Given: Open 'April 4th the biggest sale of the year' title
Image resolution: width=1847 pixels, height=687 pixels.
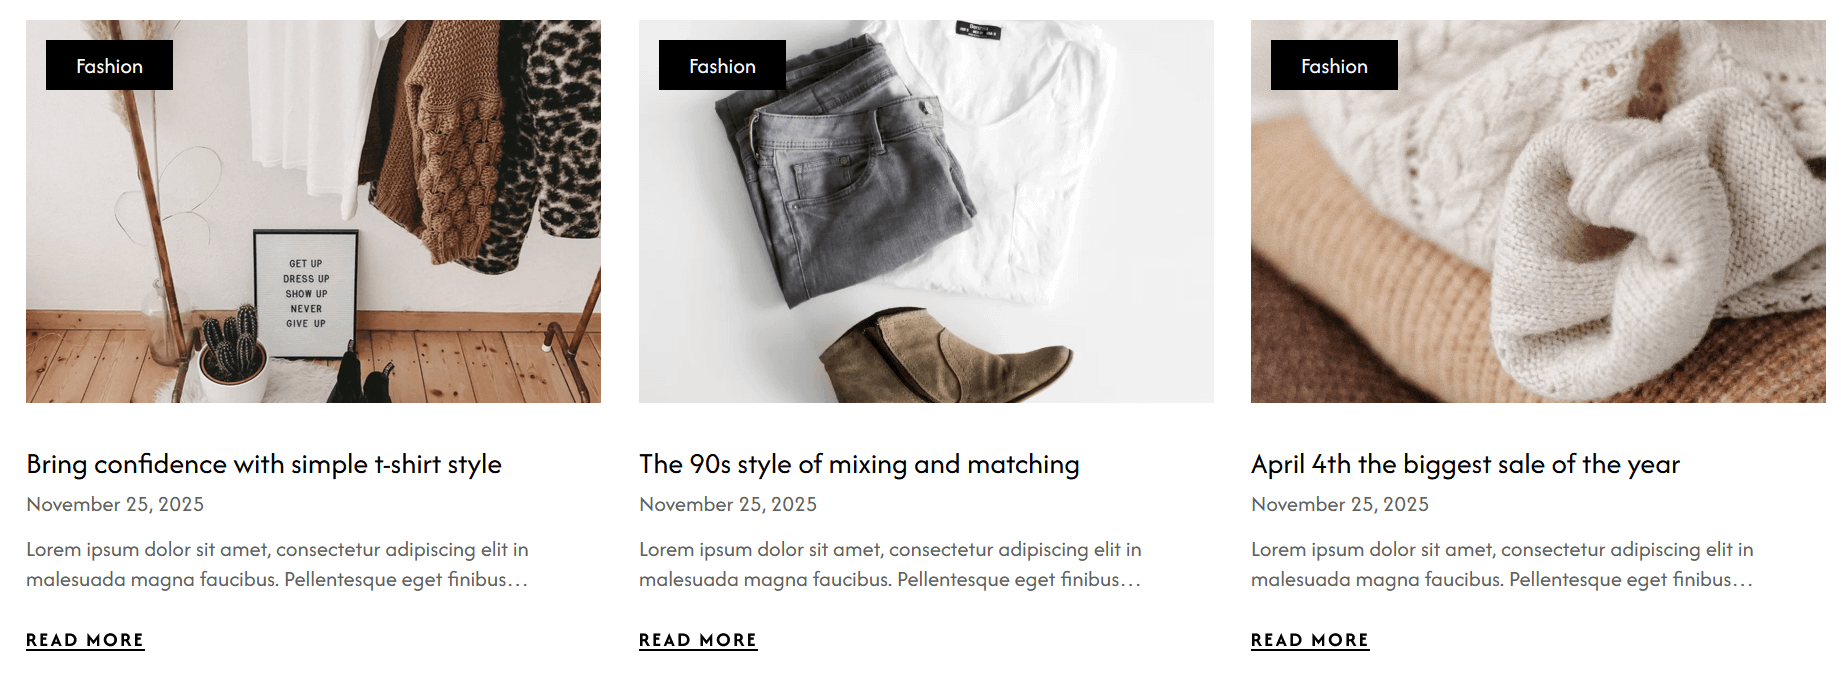Looking at the screenshot, I should click(x=1465, y=465).
